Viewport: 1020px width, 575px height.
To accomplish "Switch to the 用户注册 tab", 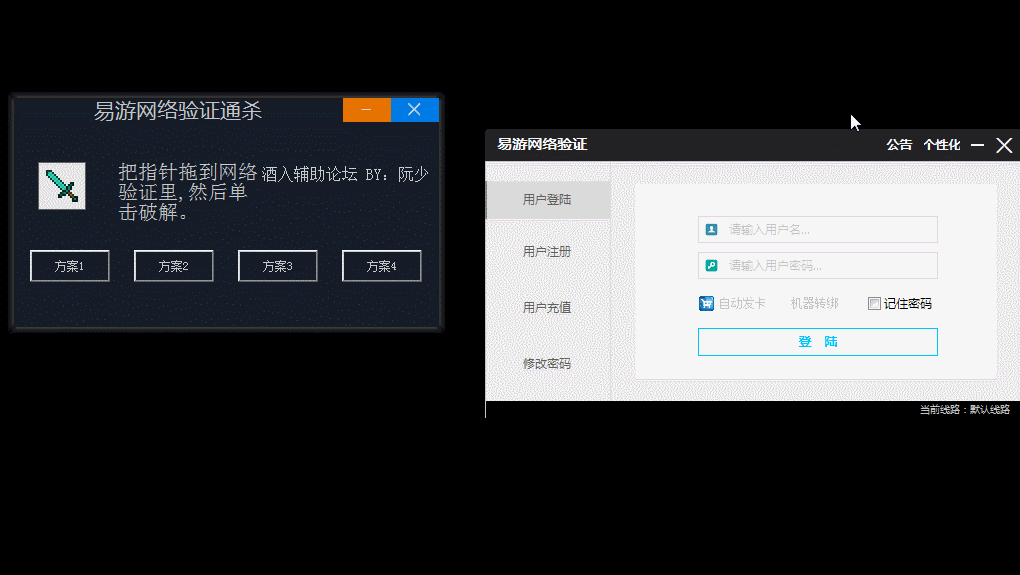I will tap(548, 252).
